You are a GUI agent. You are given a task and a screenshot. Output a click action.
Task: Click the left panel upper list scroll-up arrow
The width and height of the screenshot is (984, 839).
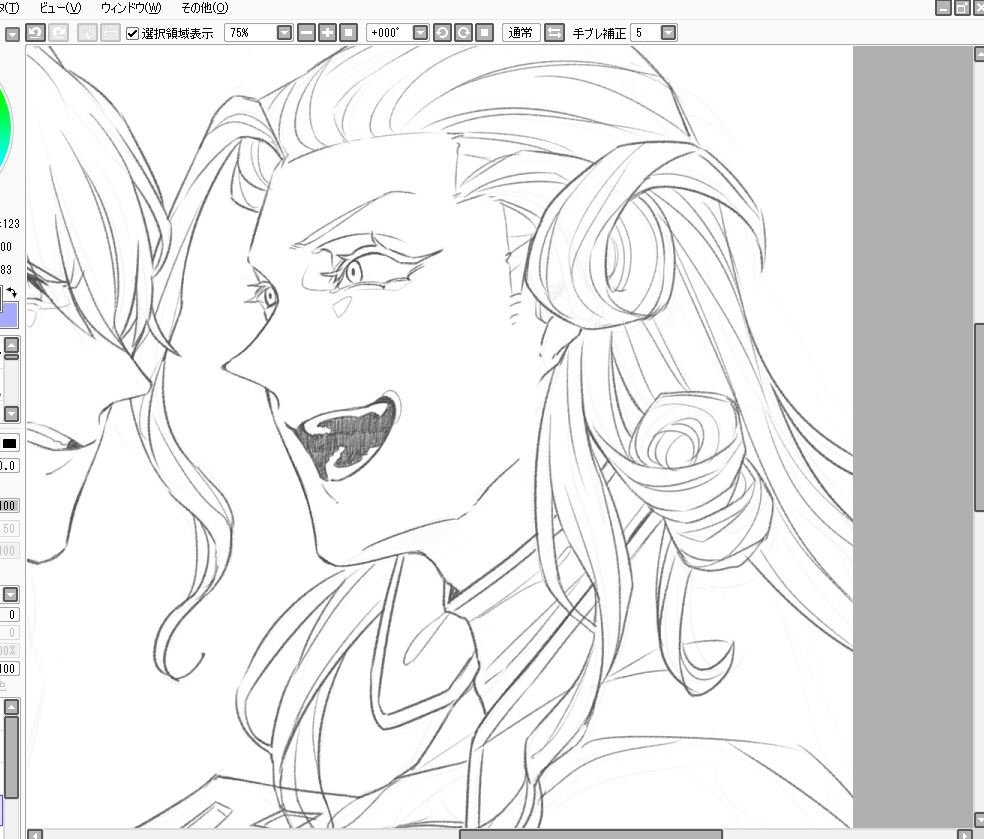[x=11, y=345]
